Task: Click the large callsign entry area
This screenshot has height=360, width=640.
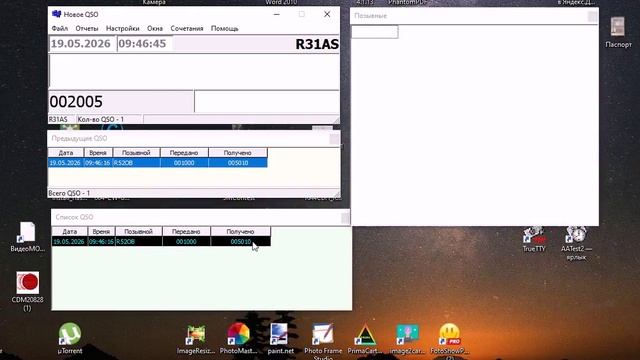Action: tap(194, 72)
